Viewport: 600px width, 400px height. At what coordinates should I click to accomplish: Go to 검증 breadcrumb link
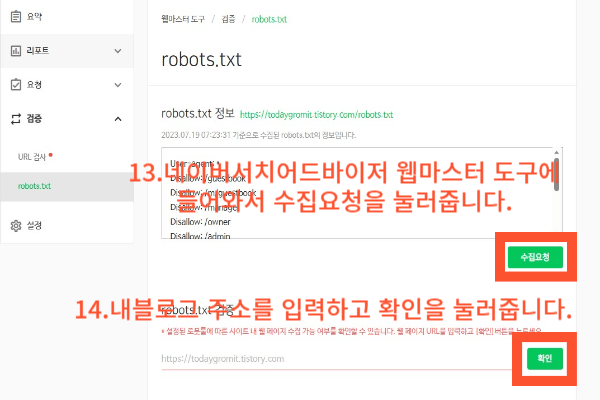click(x=228, y=19)
